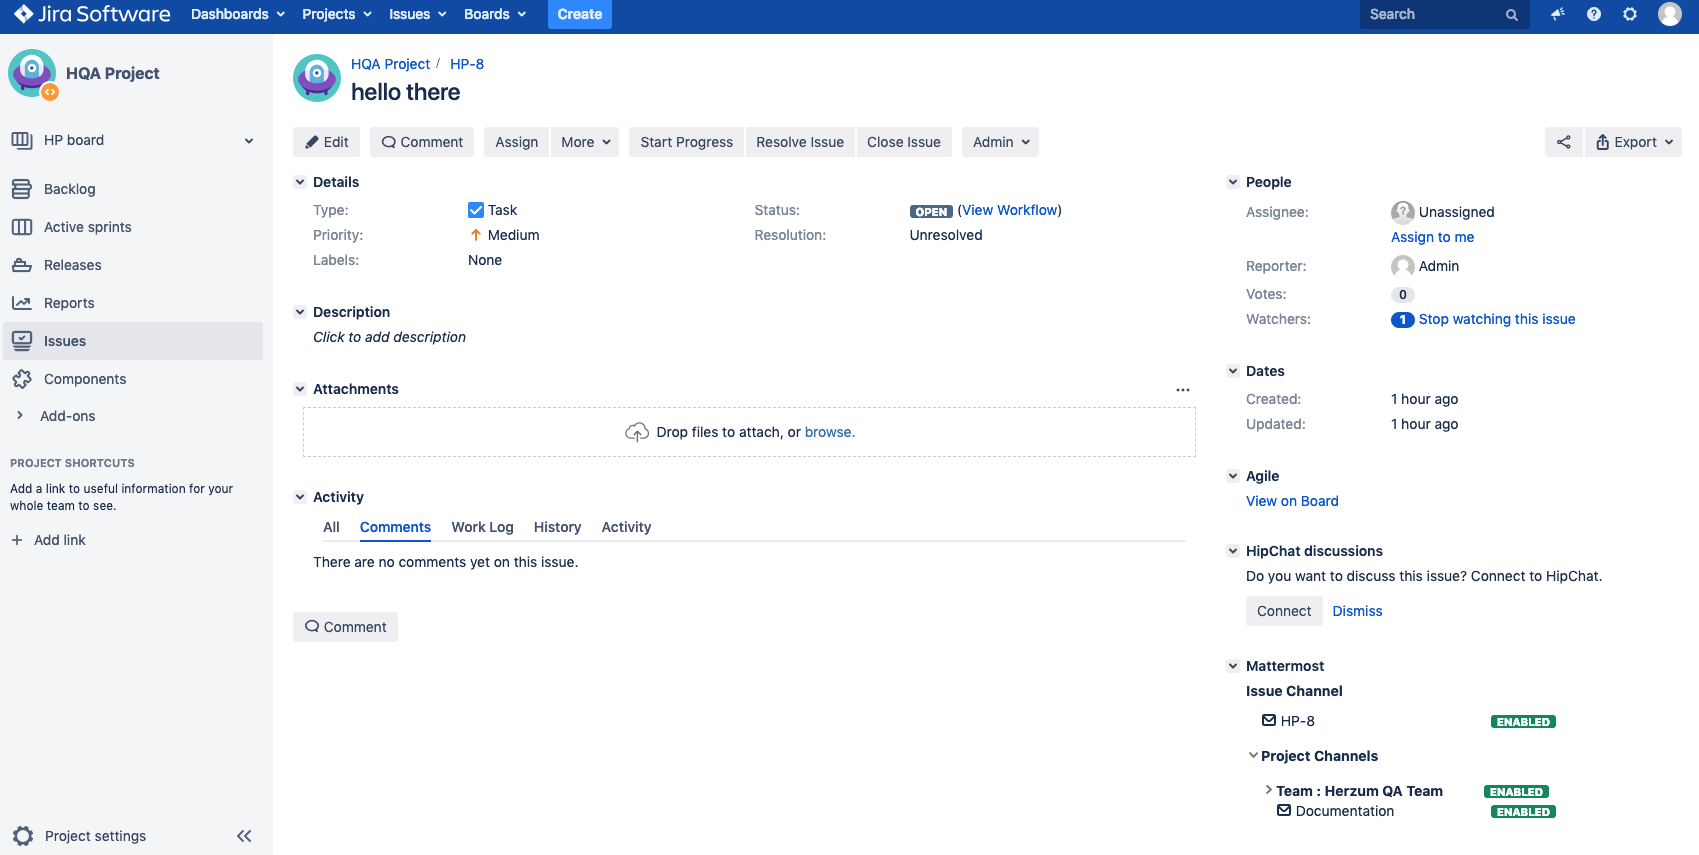Open the Attachments options ellipsis
This screenshot has height=855, width=1699.
pos(1183,390)
